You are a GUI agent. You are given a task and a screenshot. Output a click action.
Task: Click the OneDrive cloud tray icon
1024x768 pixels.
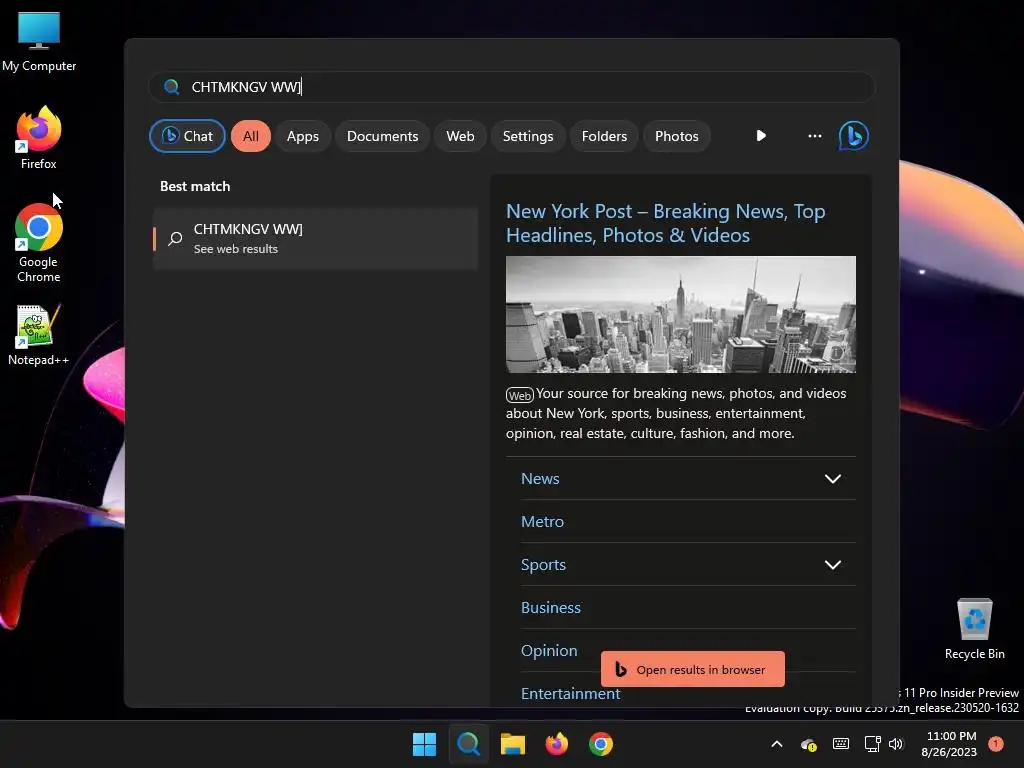point(808,744)
